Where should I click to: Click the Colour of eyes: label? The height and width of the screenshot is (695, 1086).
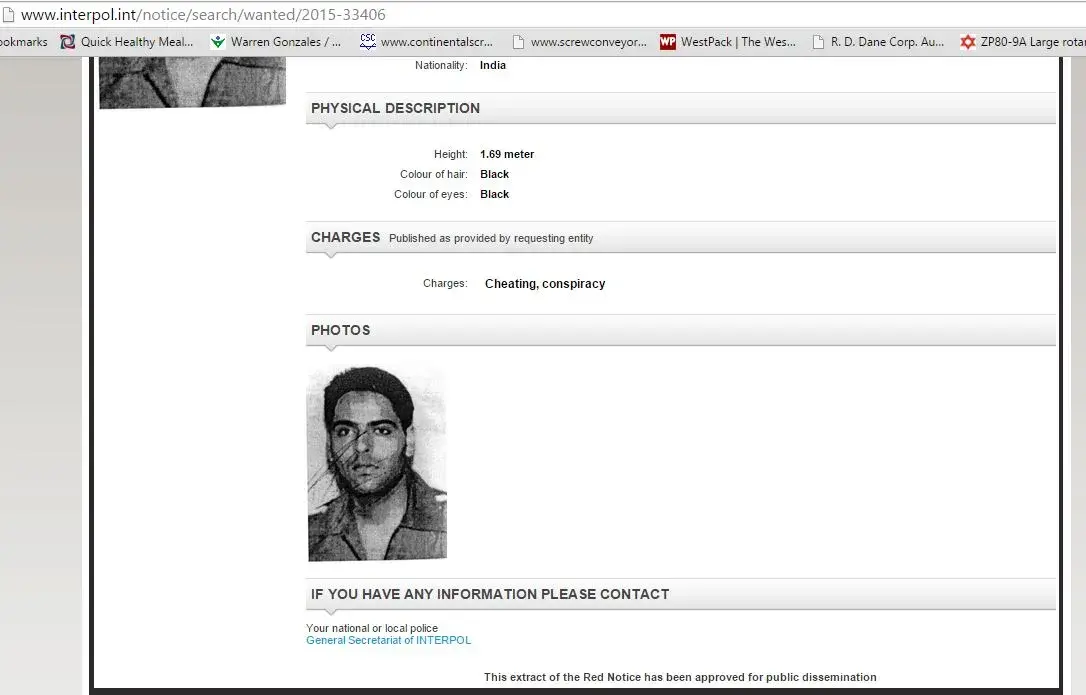431,195
